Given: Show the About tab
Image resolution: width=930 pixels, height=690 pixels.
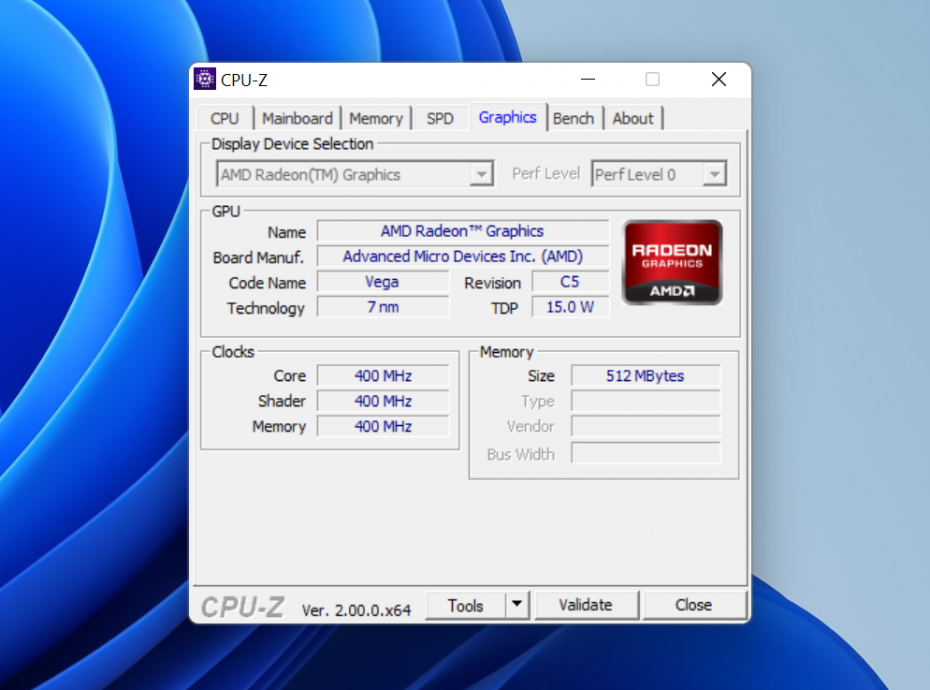Looking at the screenshot, I should (633, 118).
